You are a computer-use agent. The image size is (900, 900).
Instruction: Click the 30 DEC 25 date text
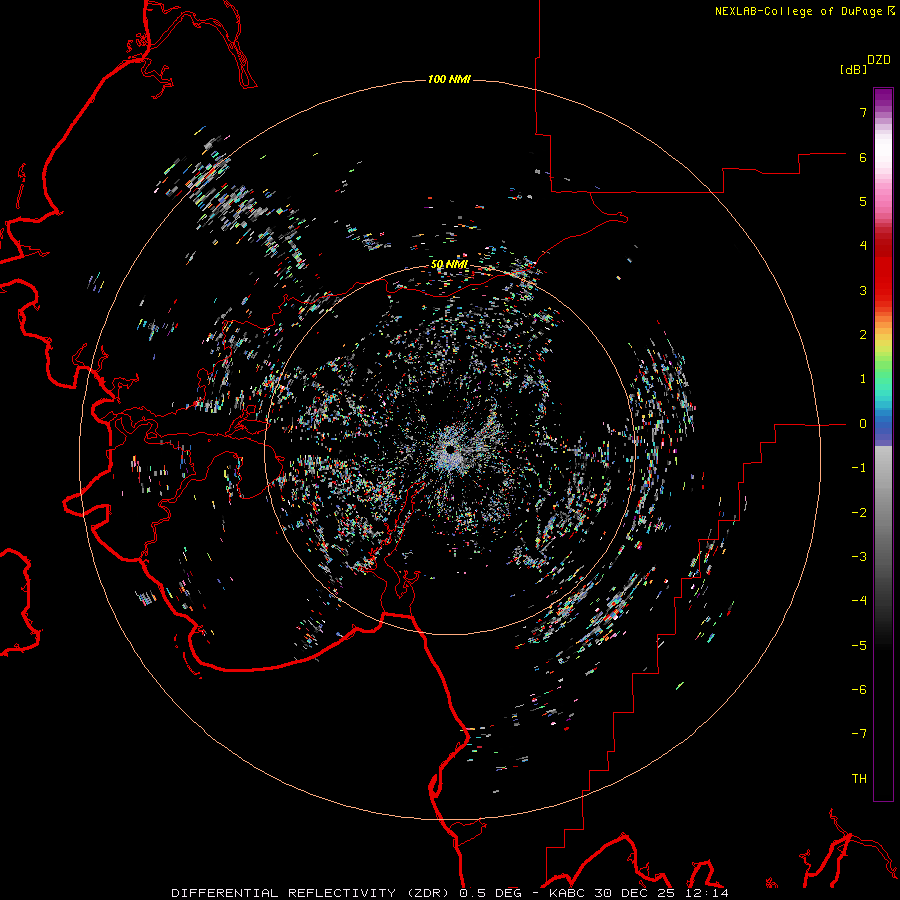point(633,893)
